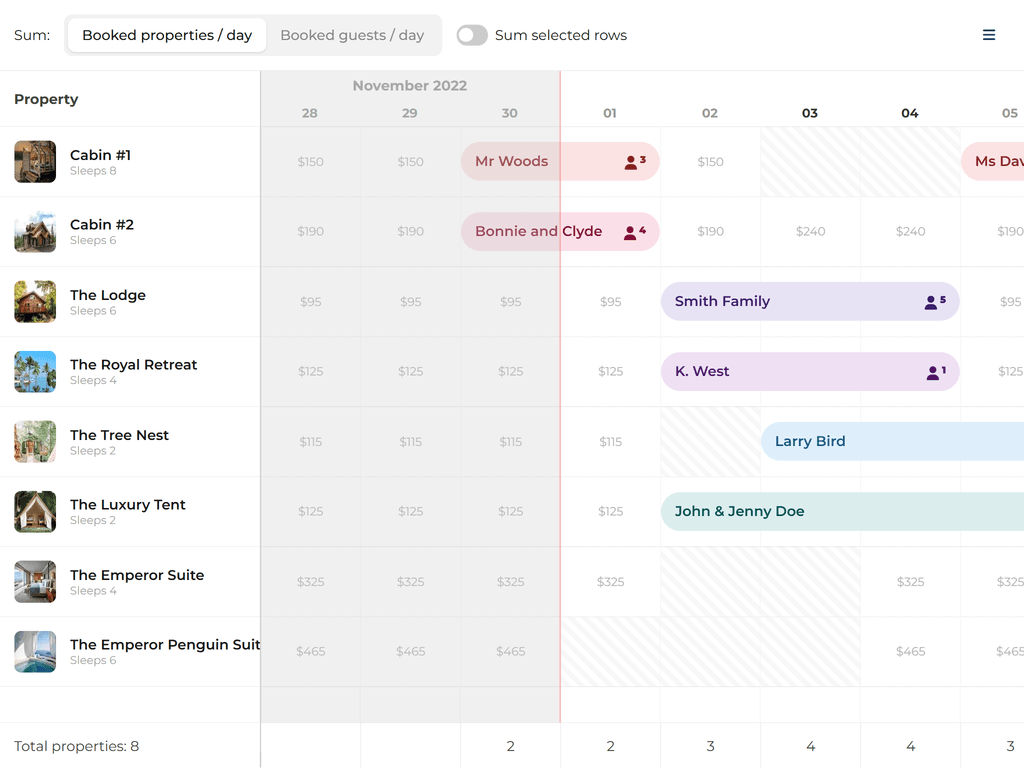Select date column 04 header
1024x768 pixels.
(x=910, y=113)
